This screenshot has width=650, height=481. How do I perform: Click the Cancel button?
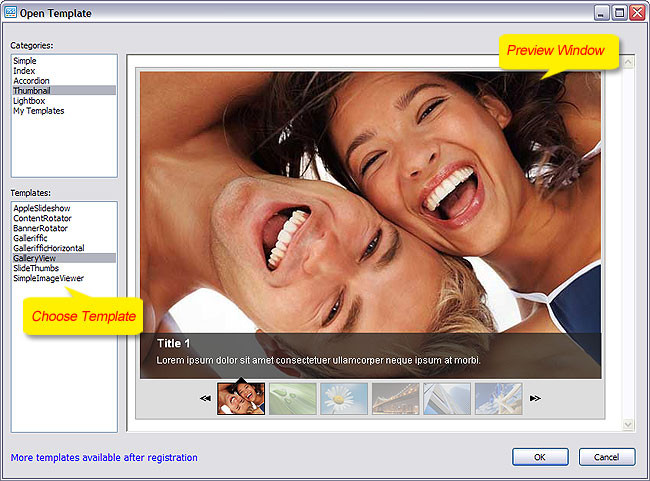607,457
